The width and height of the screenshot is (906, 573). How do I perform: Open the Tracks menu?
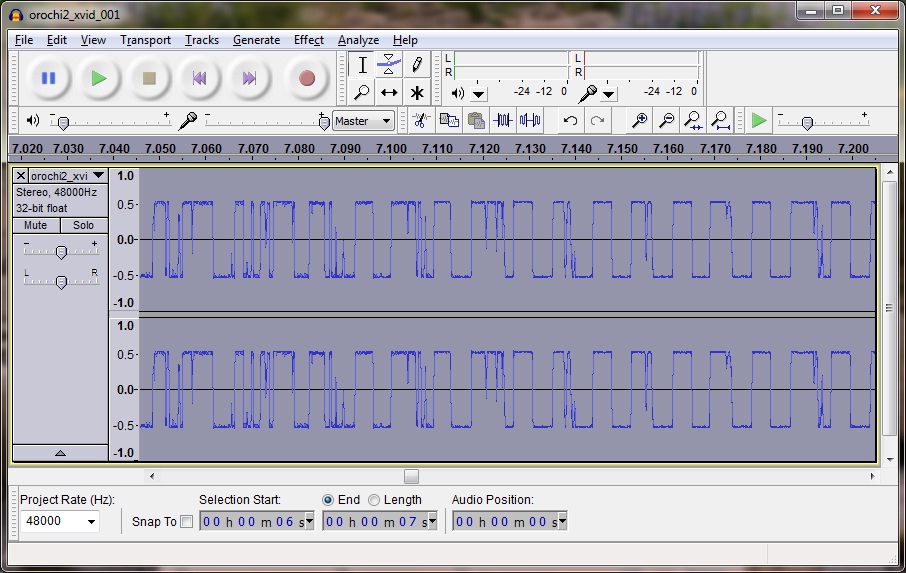coord(202,40)
